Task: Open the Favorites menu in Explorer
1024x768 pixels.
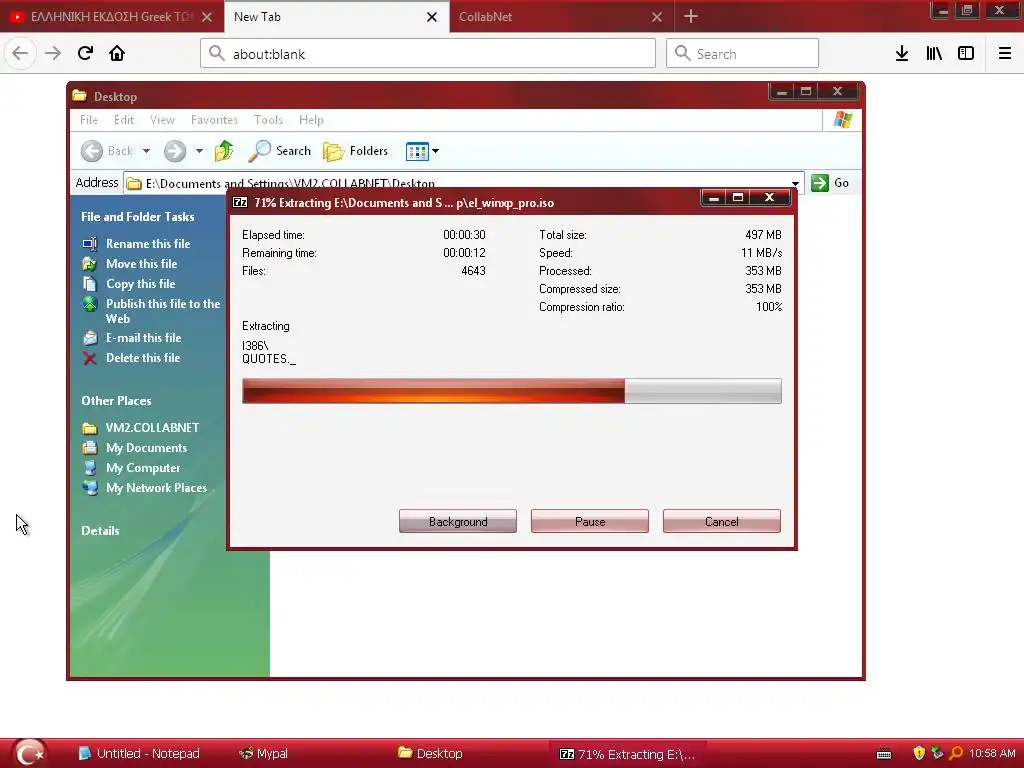Action: tap(214, 120)
